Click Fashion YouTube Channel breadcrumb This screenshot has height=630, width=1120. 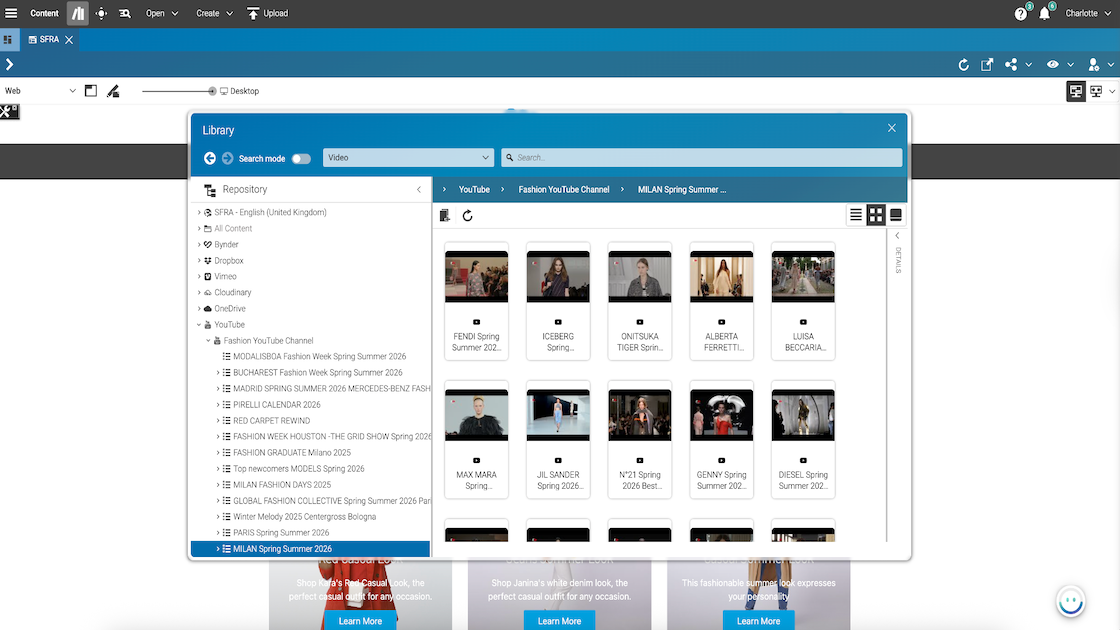click(563, 189)
